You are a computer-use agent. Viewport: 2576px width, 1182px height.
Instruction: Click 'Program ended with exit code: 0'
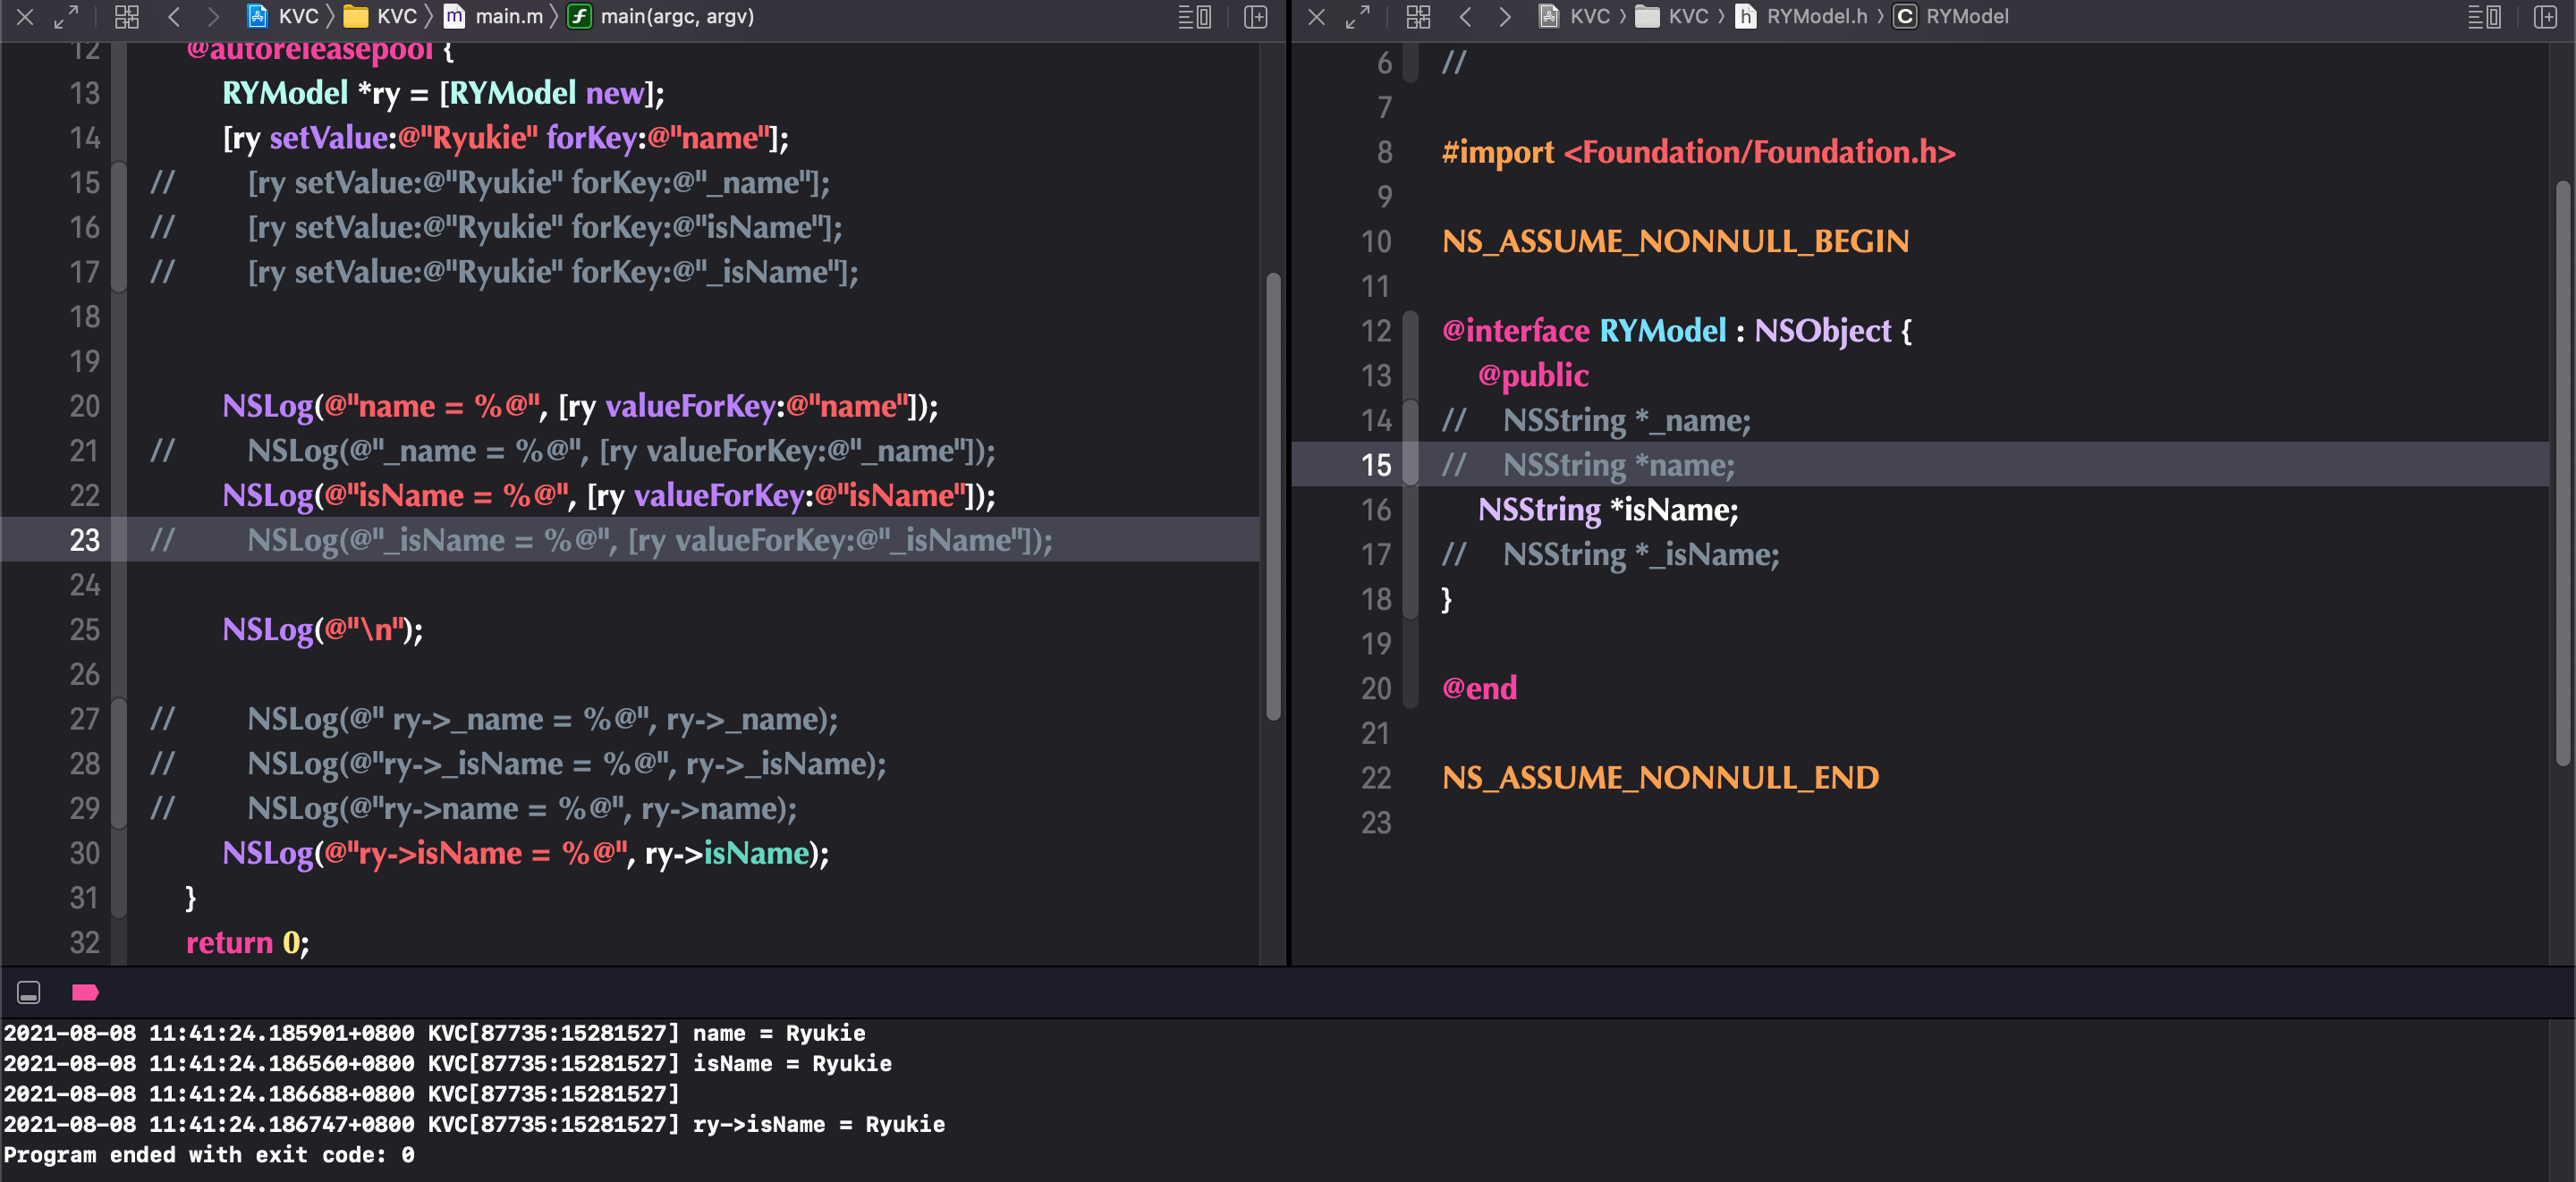(209, 1154)
